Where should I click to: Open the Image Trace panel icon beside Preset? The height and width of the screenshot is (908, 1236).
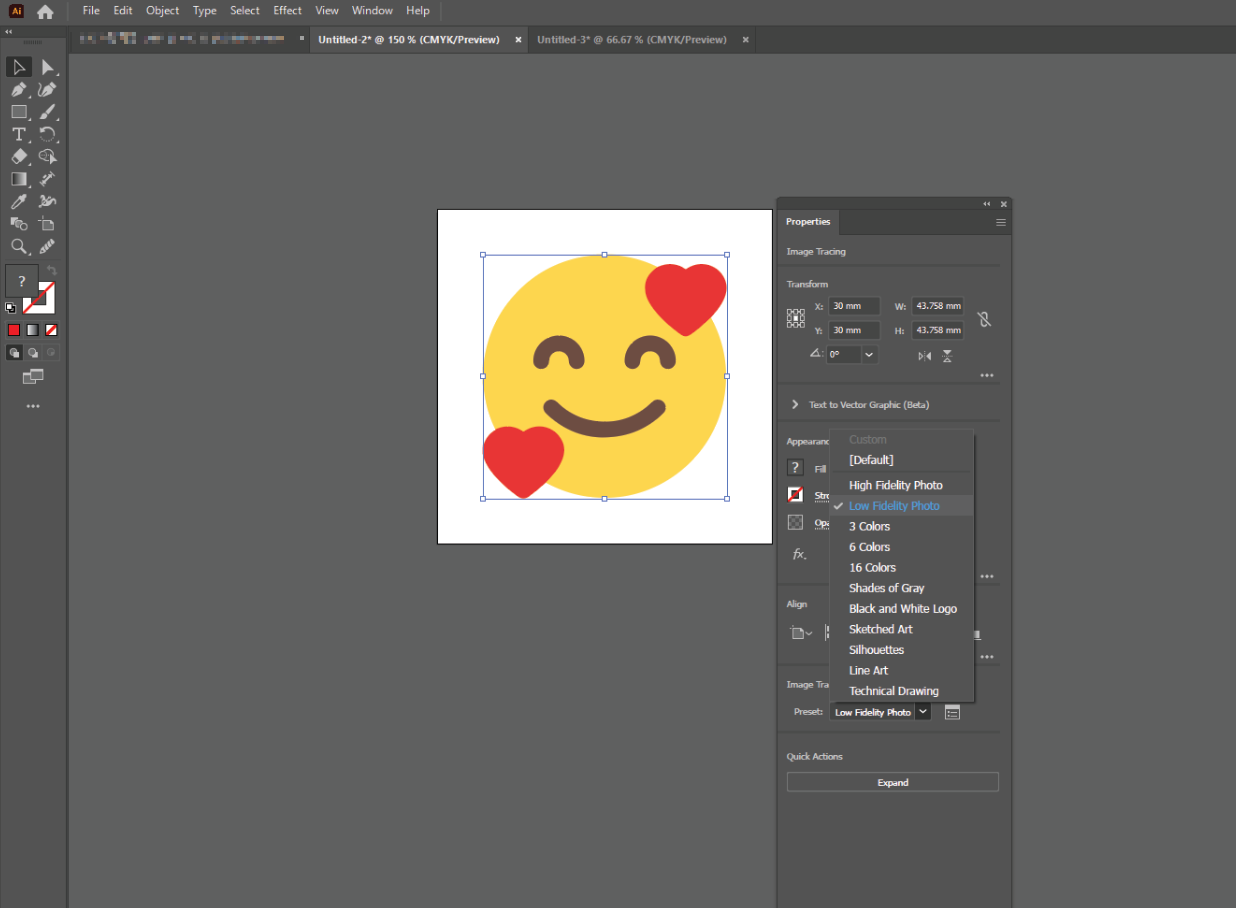click(952, 712)
